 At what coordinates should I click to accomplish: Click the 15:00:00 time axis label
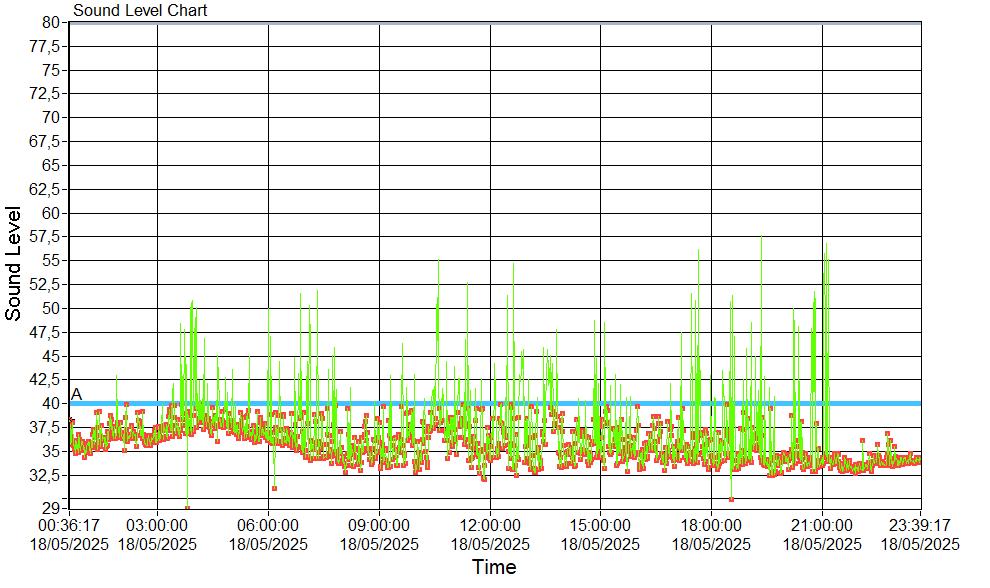[x=600, y=525]
